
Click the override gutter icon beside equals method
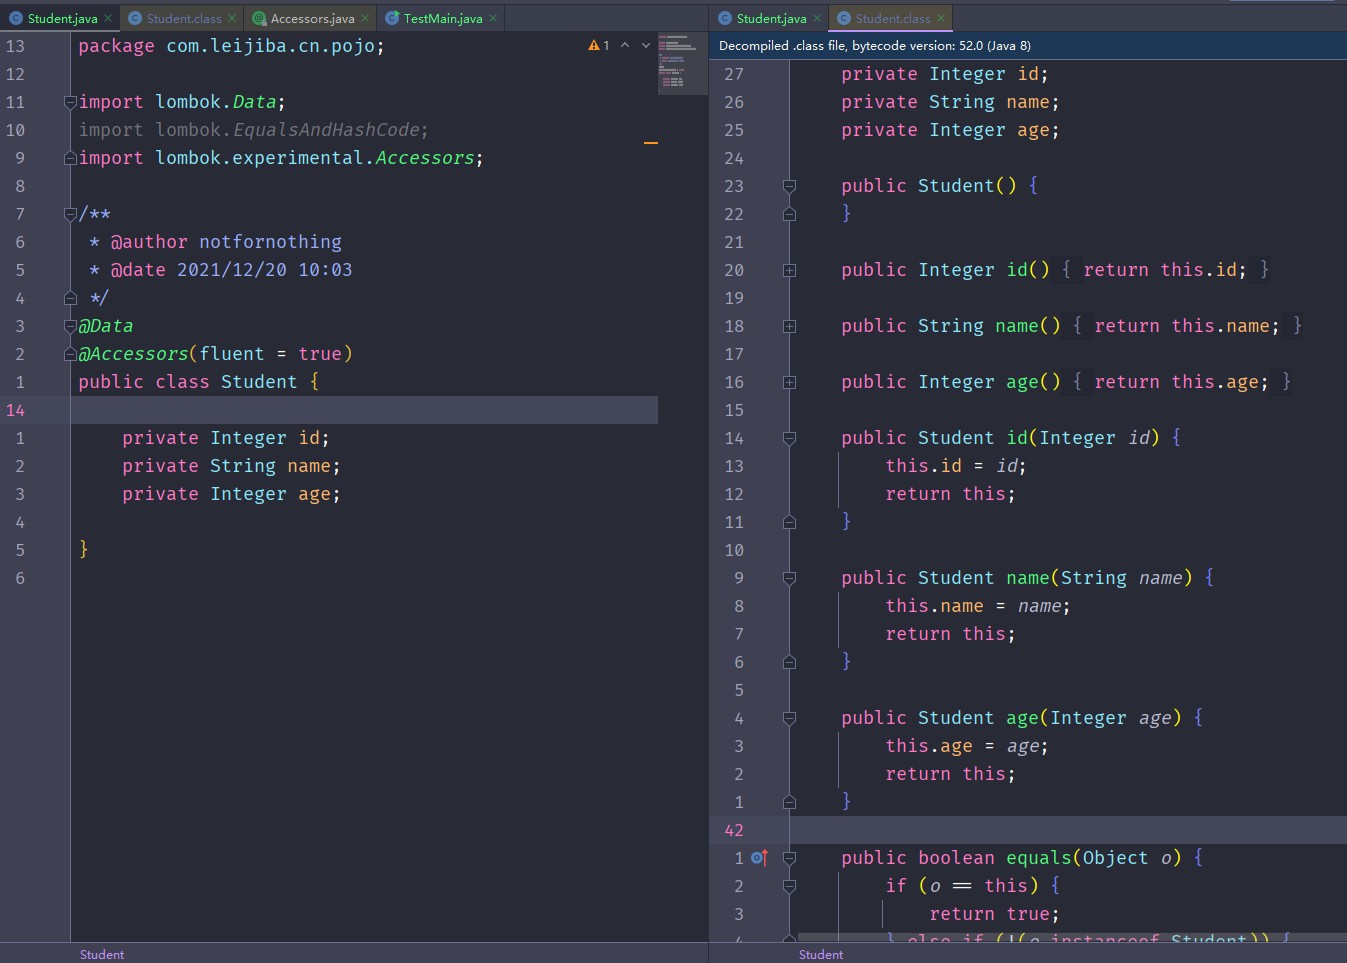[759, 857]
